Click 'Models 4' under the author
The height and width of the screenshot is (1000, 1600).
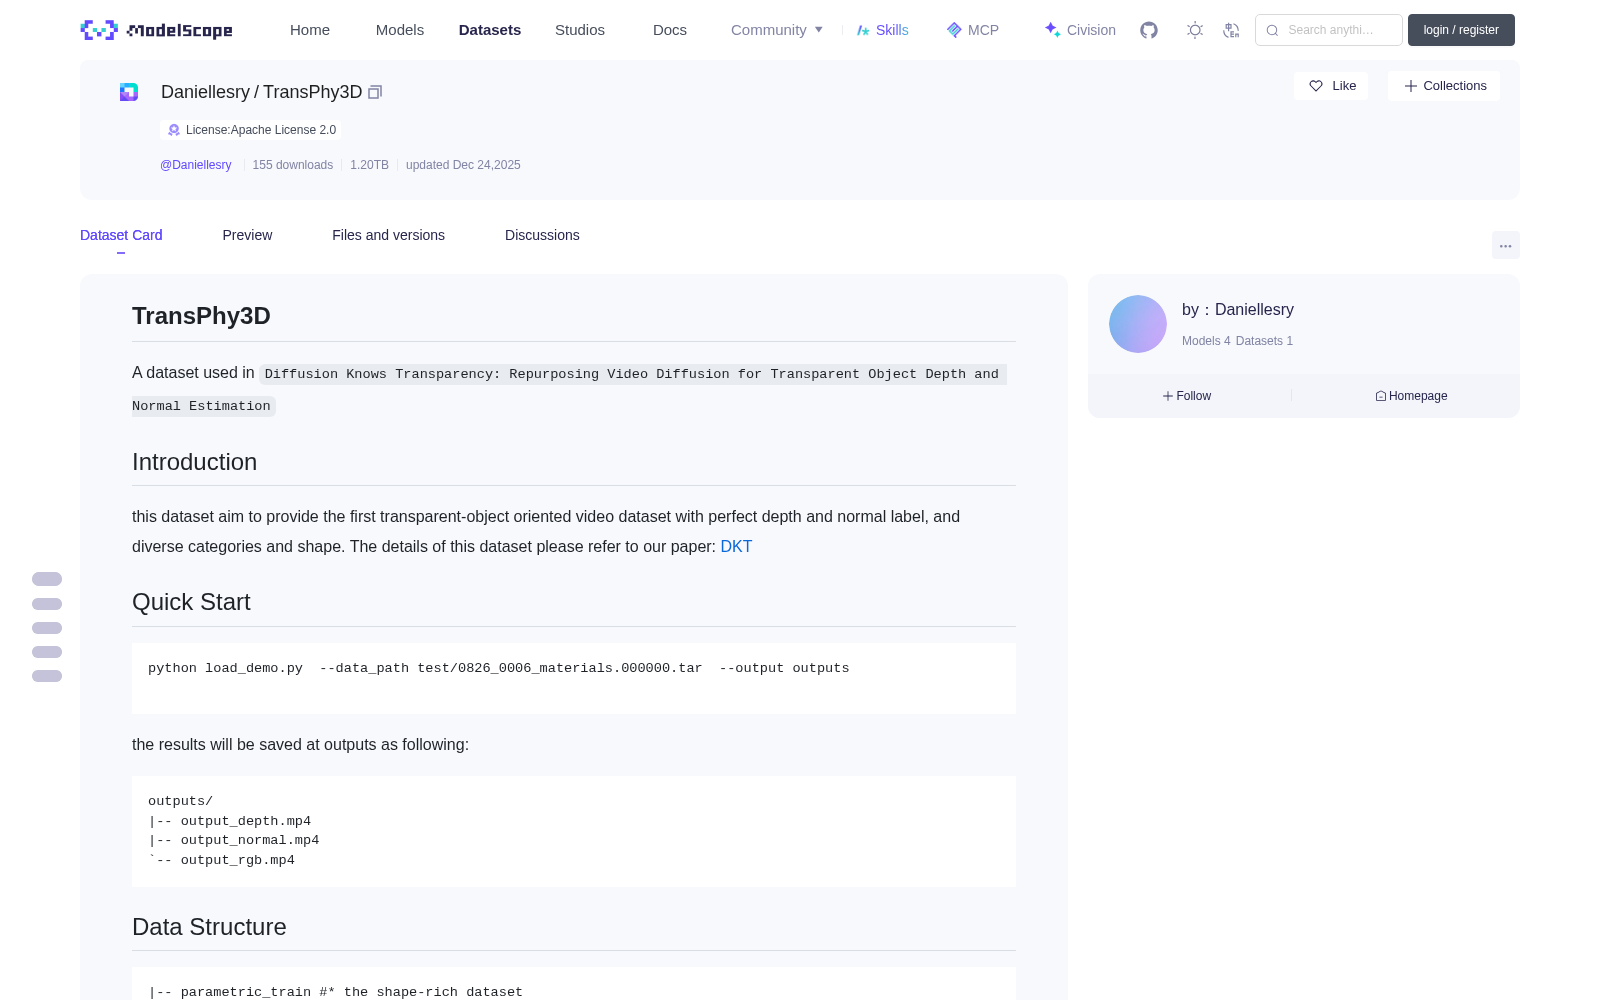pos(1206,341)
